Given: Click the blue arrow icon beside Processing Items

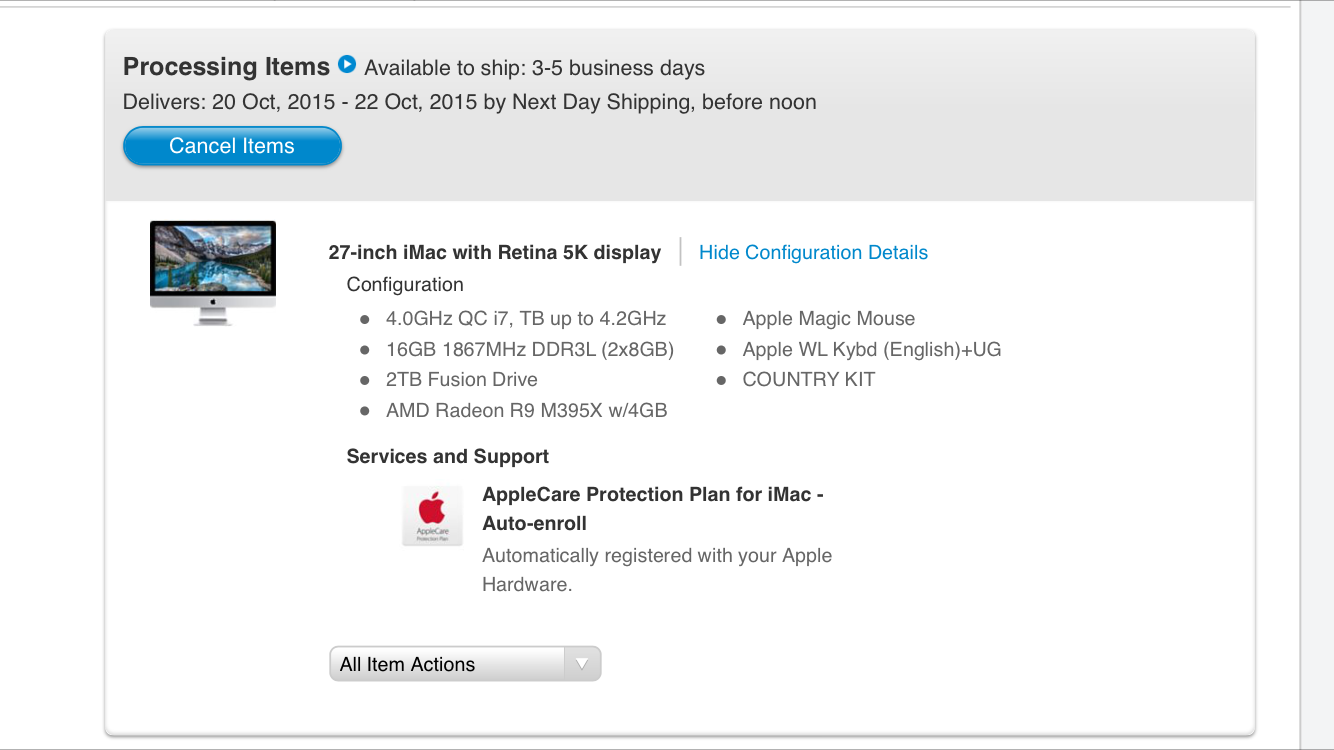Looking at the screenshot, I should click(347, 65).
